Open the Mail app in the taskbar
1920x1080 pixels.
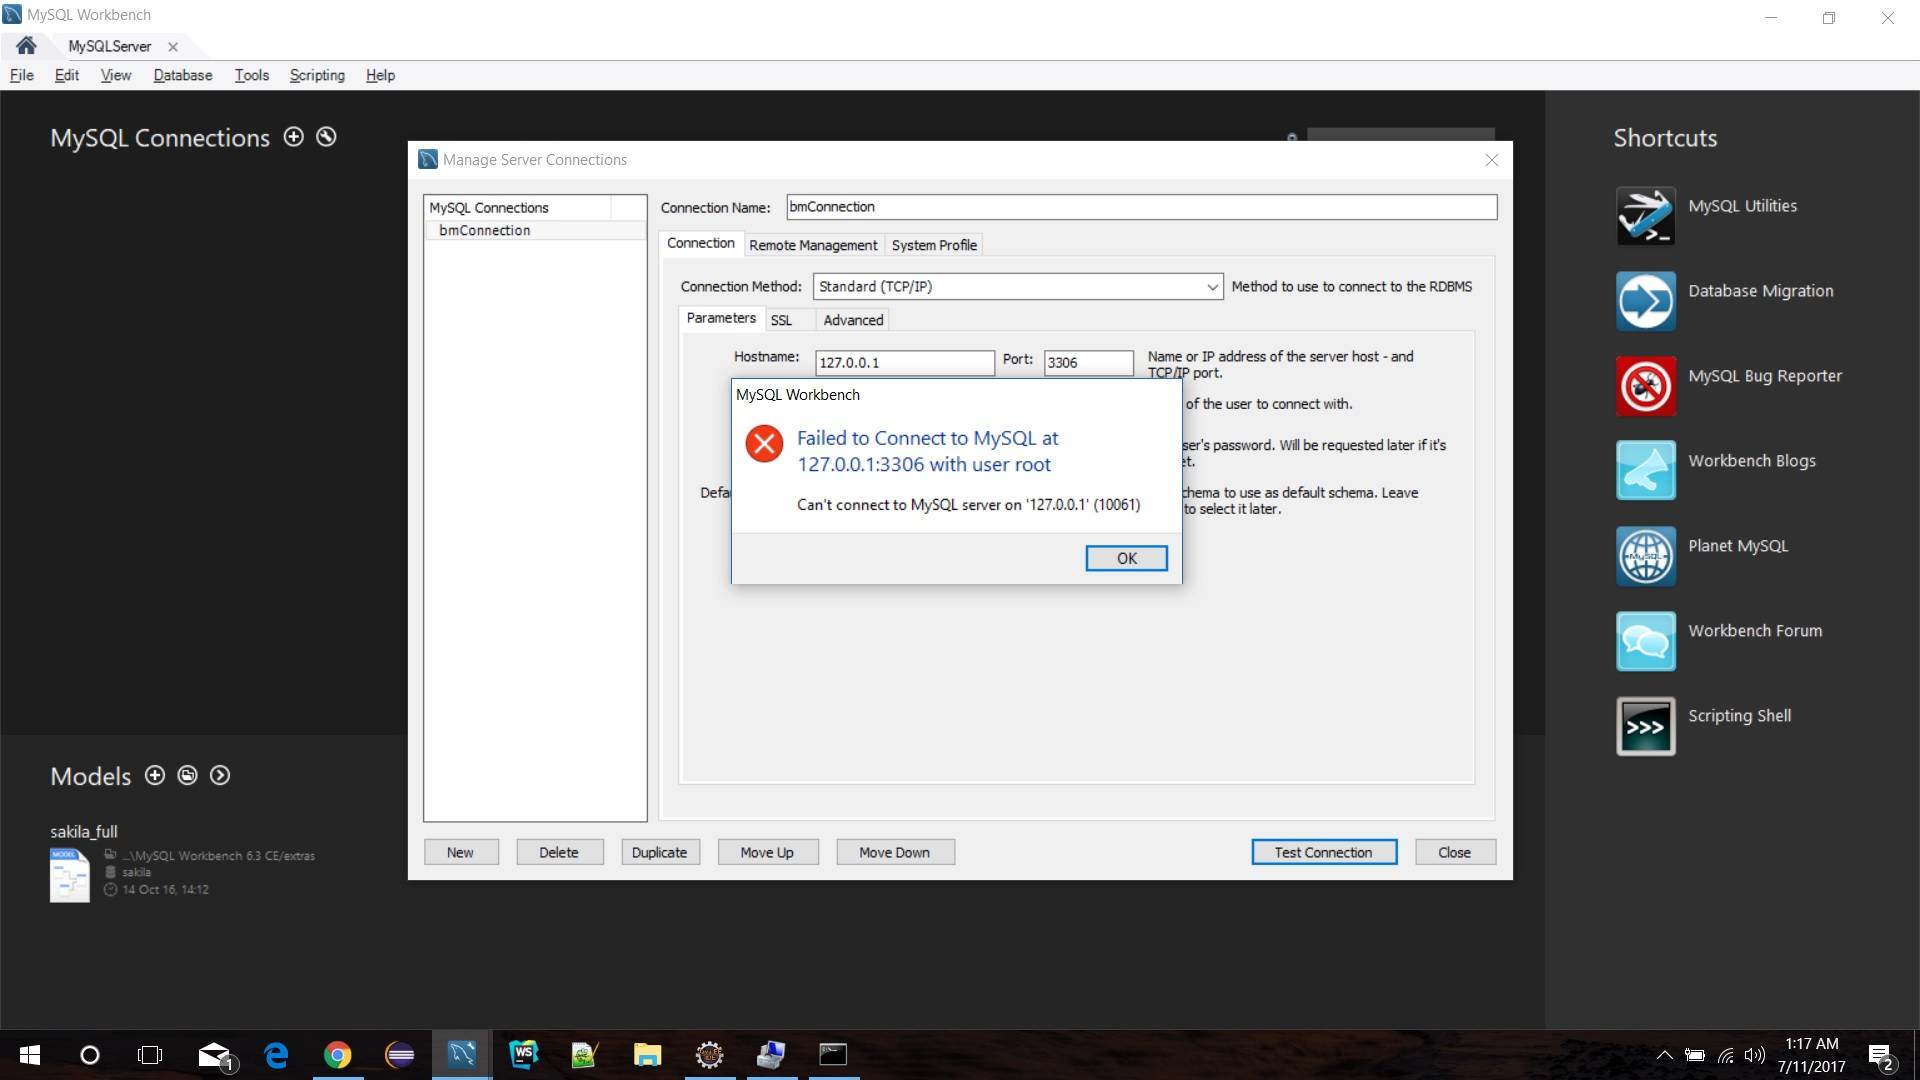pos(215,1055)
